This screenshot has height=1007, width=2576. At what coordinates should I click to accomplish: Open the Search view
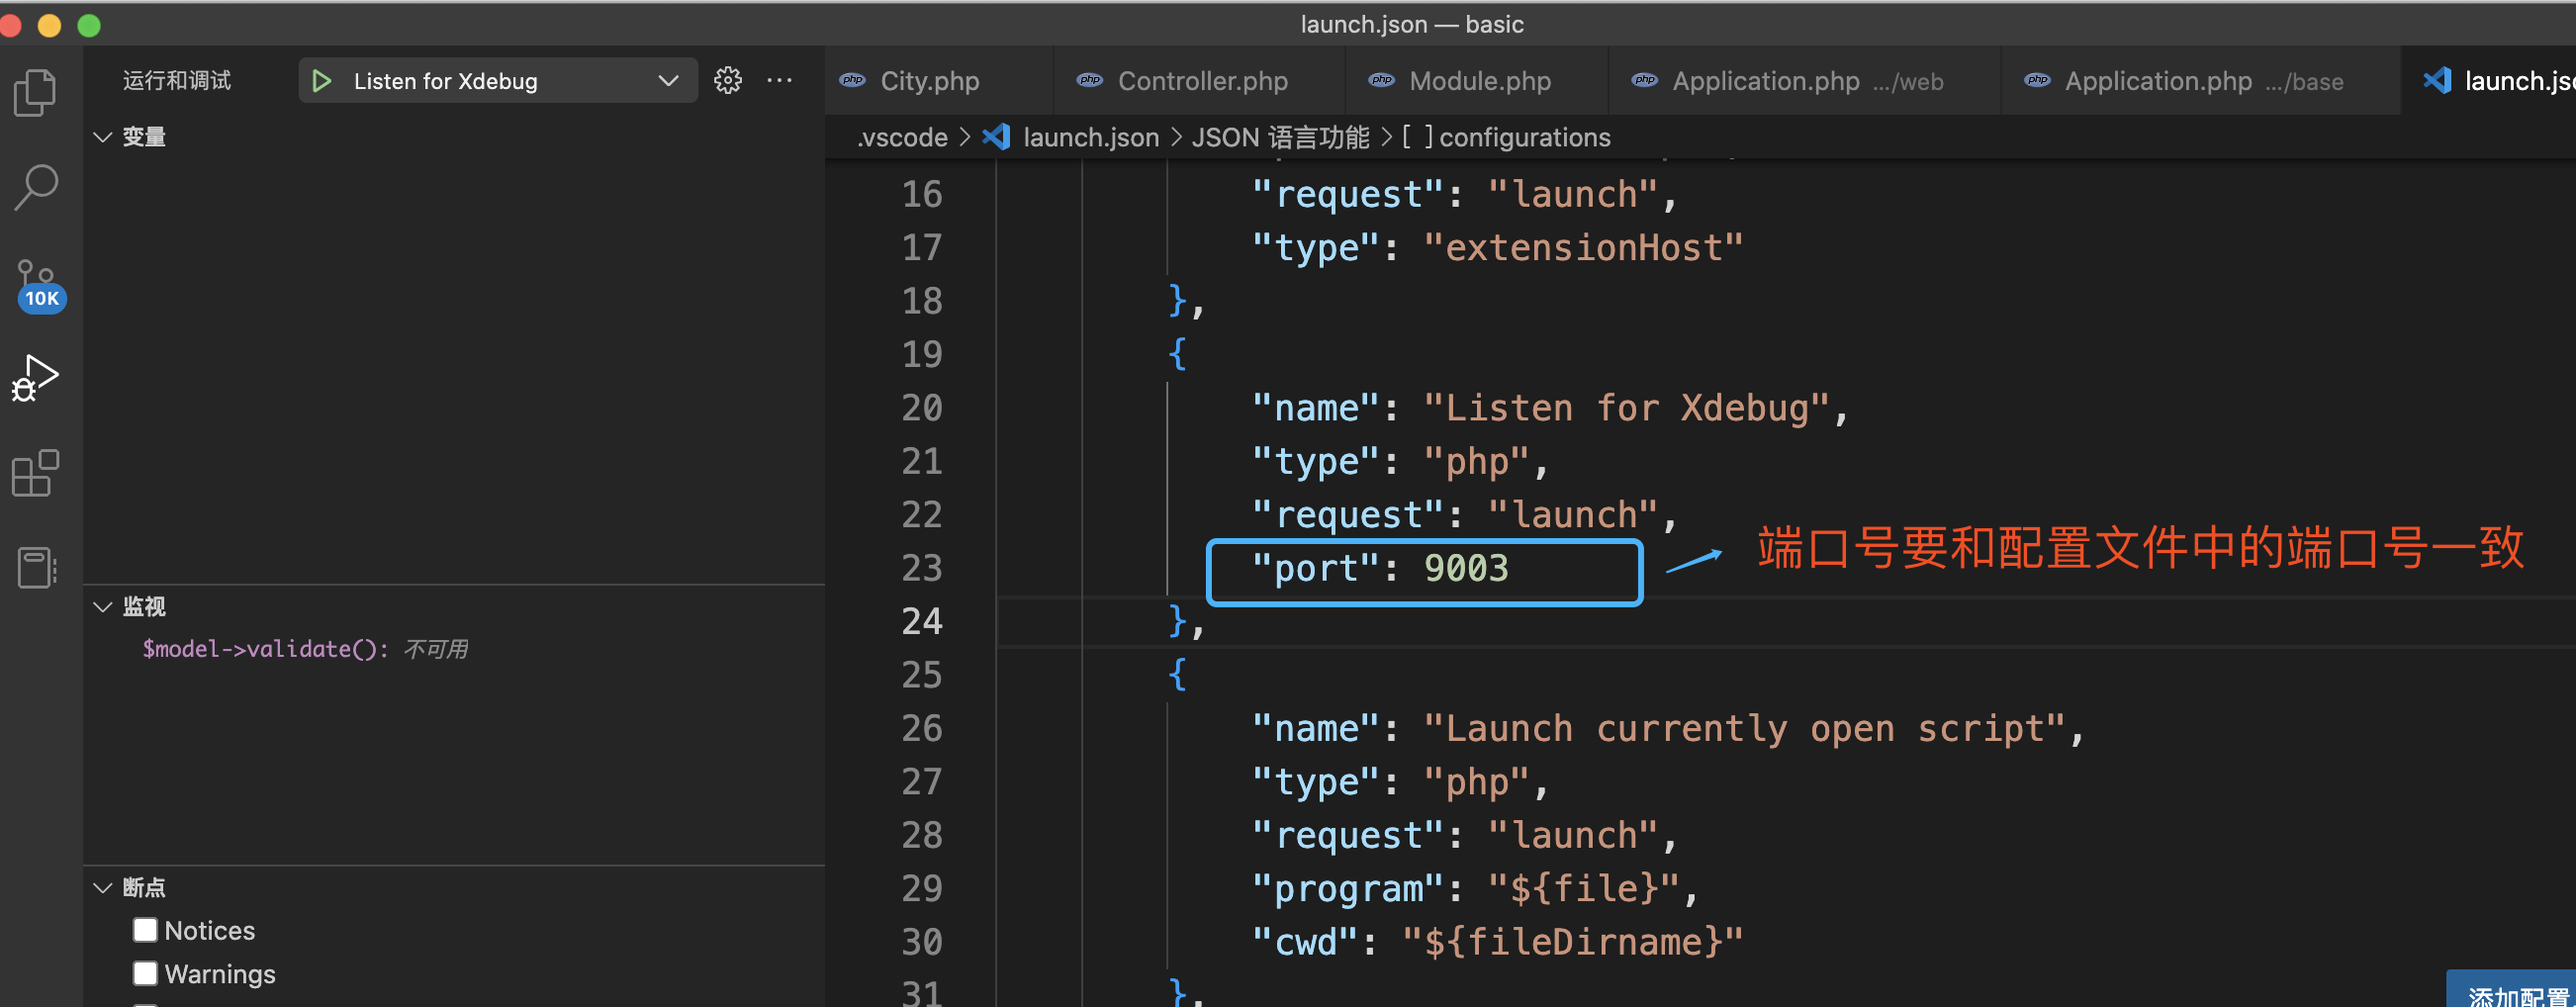coord(36,187)
